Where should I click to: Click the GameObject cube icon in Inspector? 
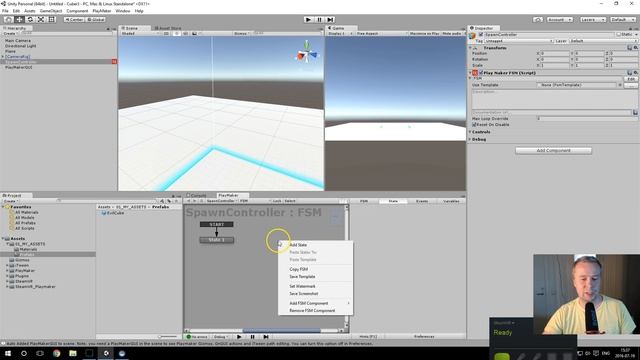473,36
